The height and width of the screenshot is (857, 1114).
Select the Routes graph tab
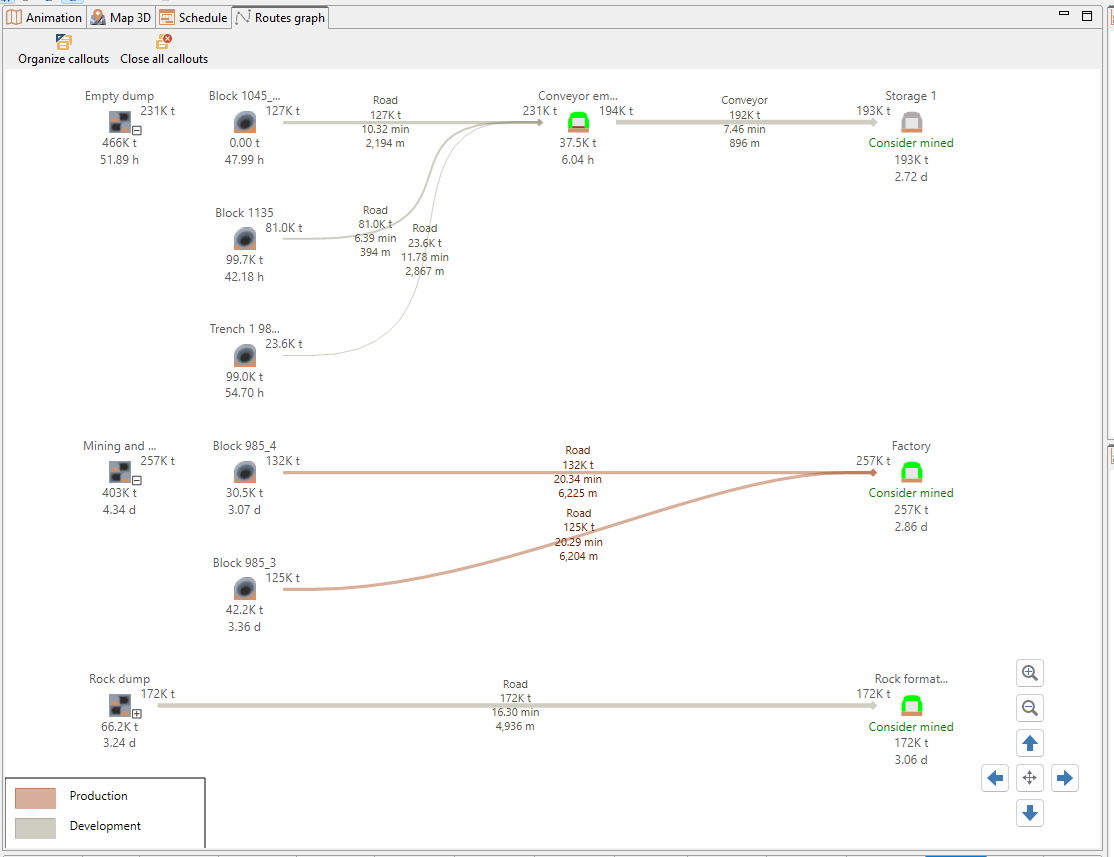click(281, 18)
